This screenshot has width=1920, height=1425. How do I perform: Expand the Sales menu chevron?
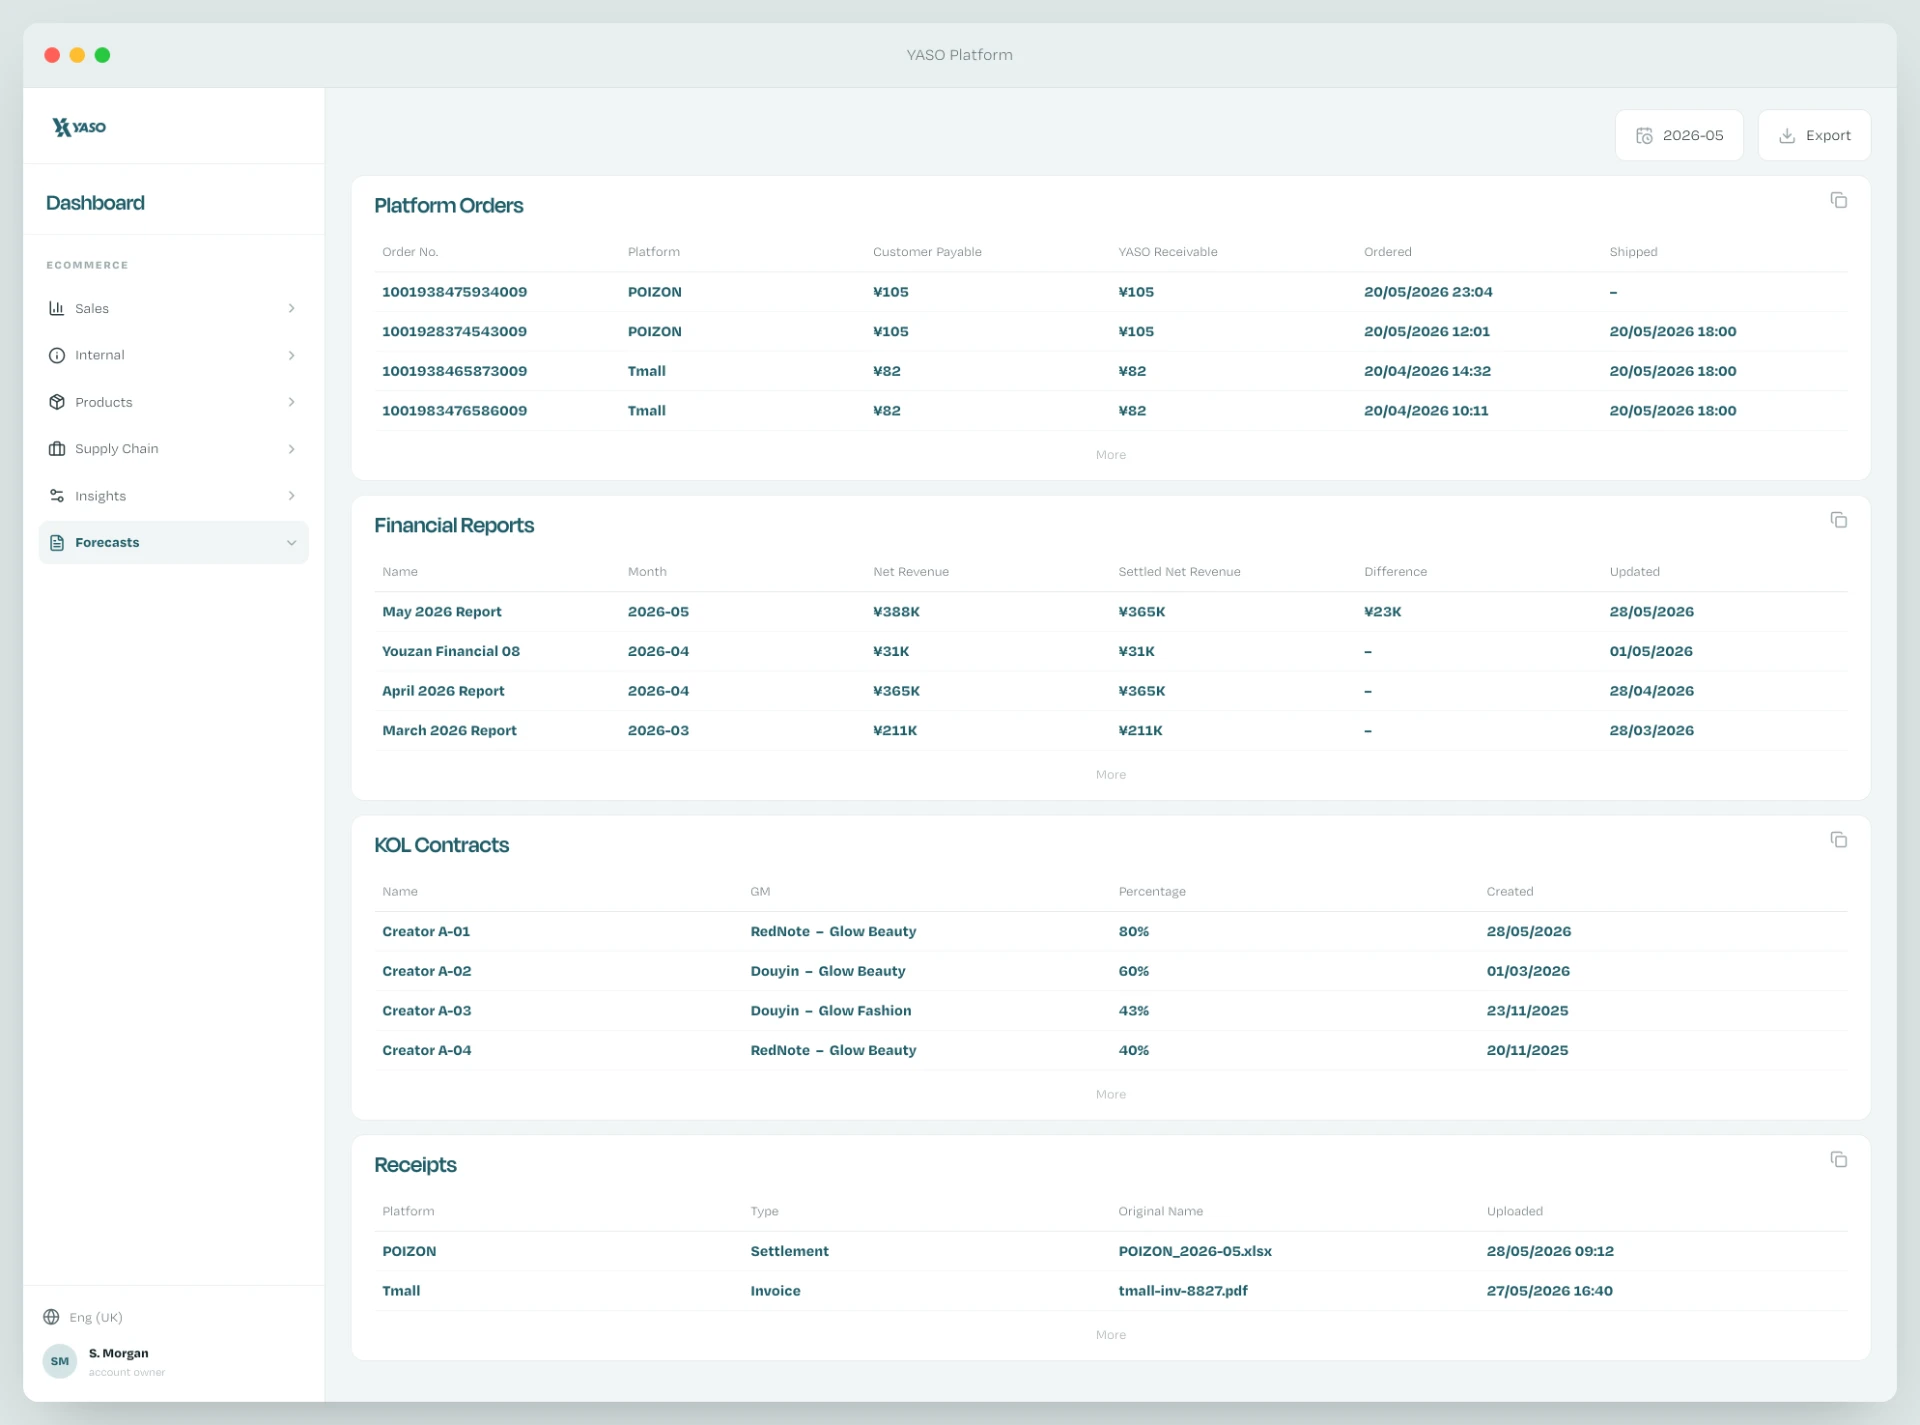(x=291, y=308)
